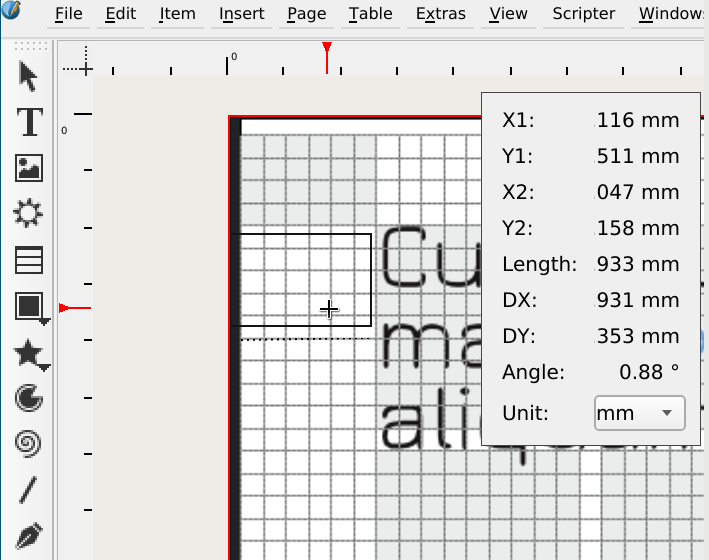Expand the Polygon tool dropdown arrow

click(x=45, y=368)
